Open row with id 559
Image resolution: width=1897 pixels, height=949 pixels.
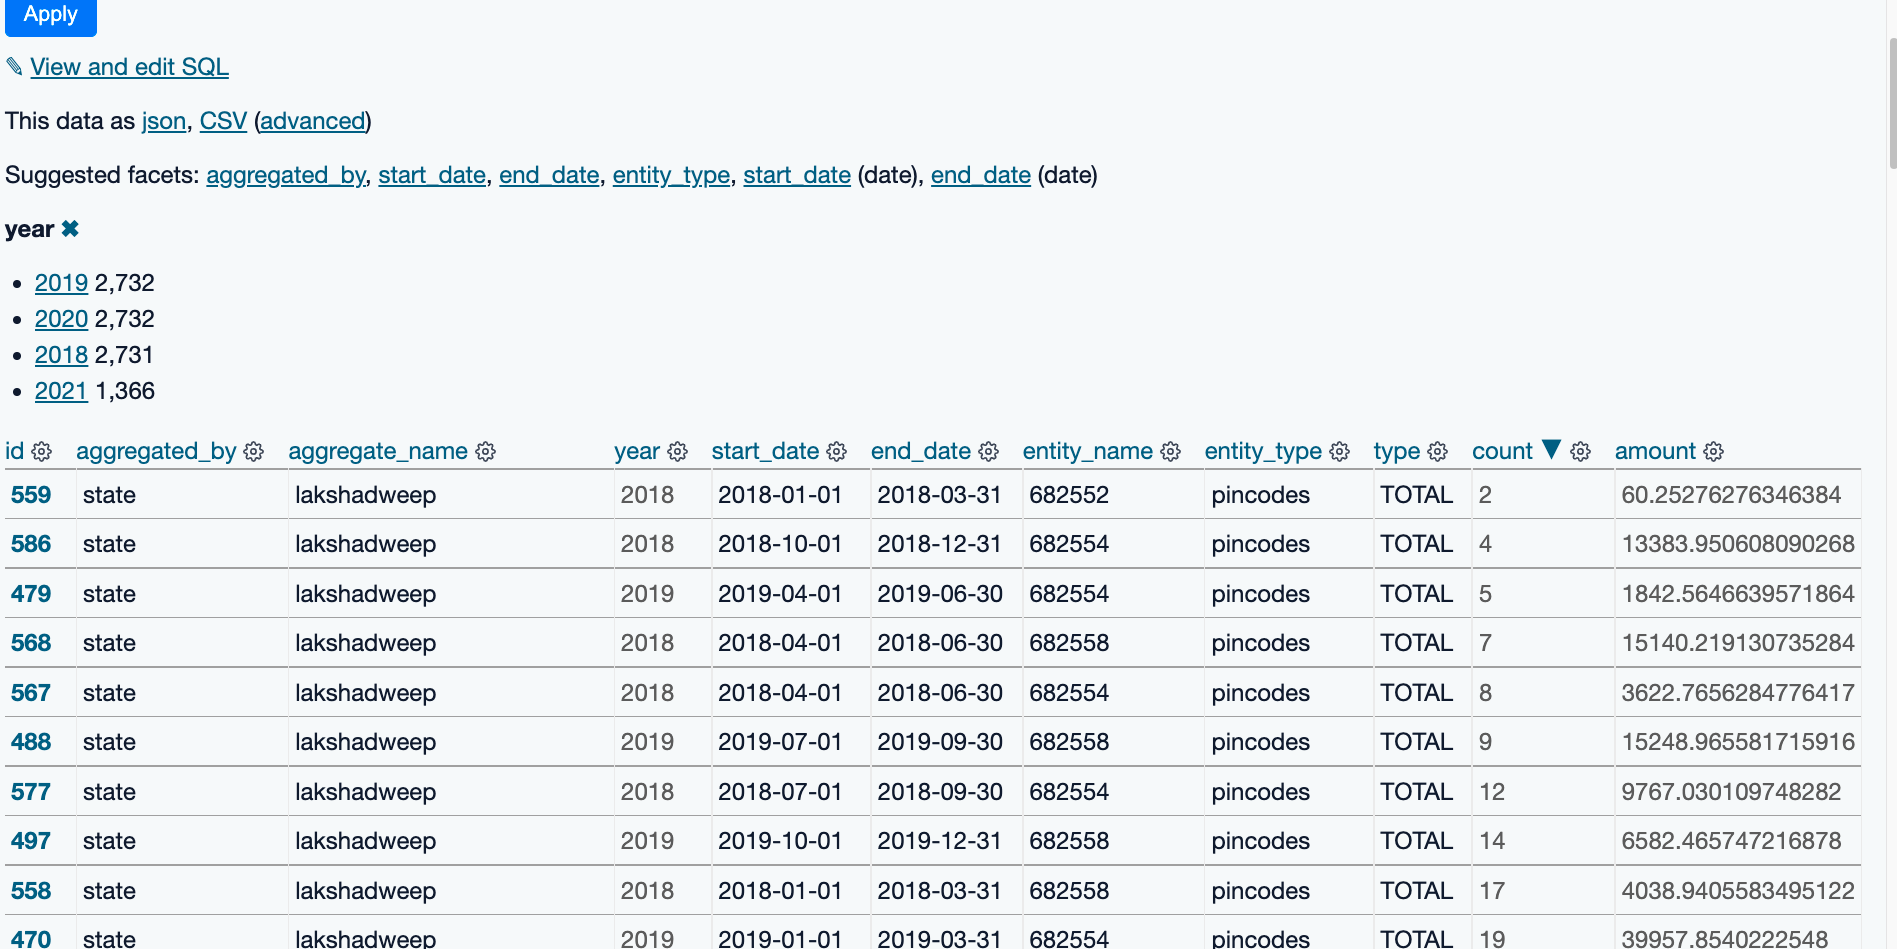[31, 495]
